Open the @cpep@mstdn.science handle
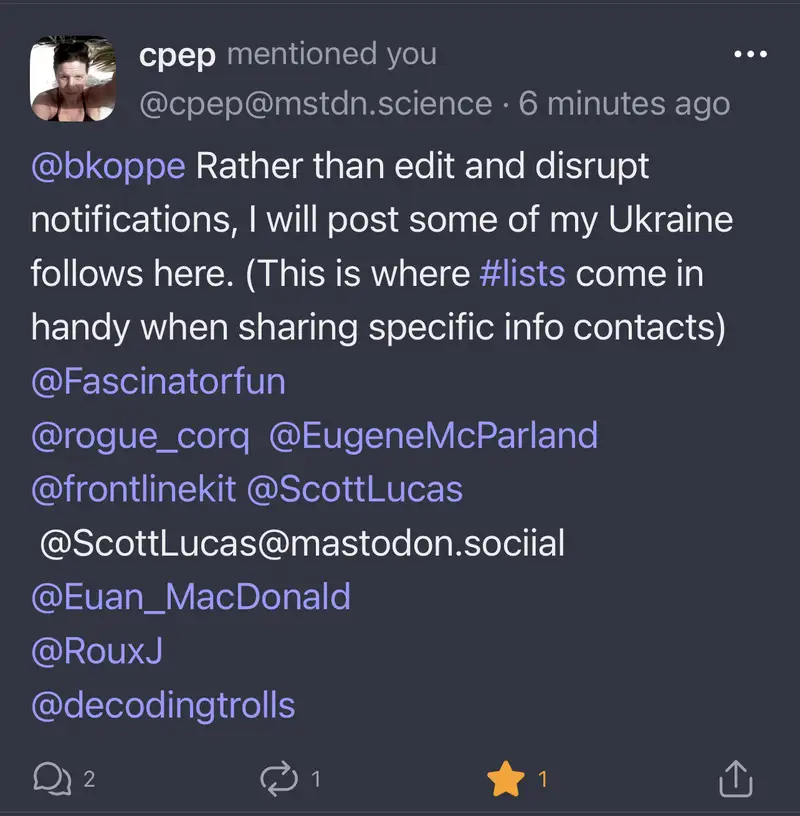 tap(315, 103)
